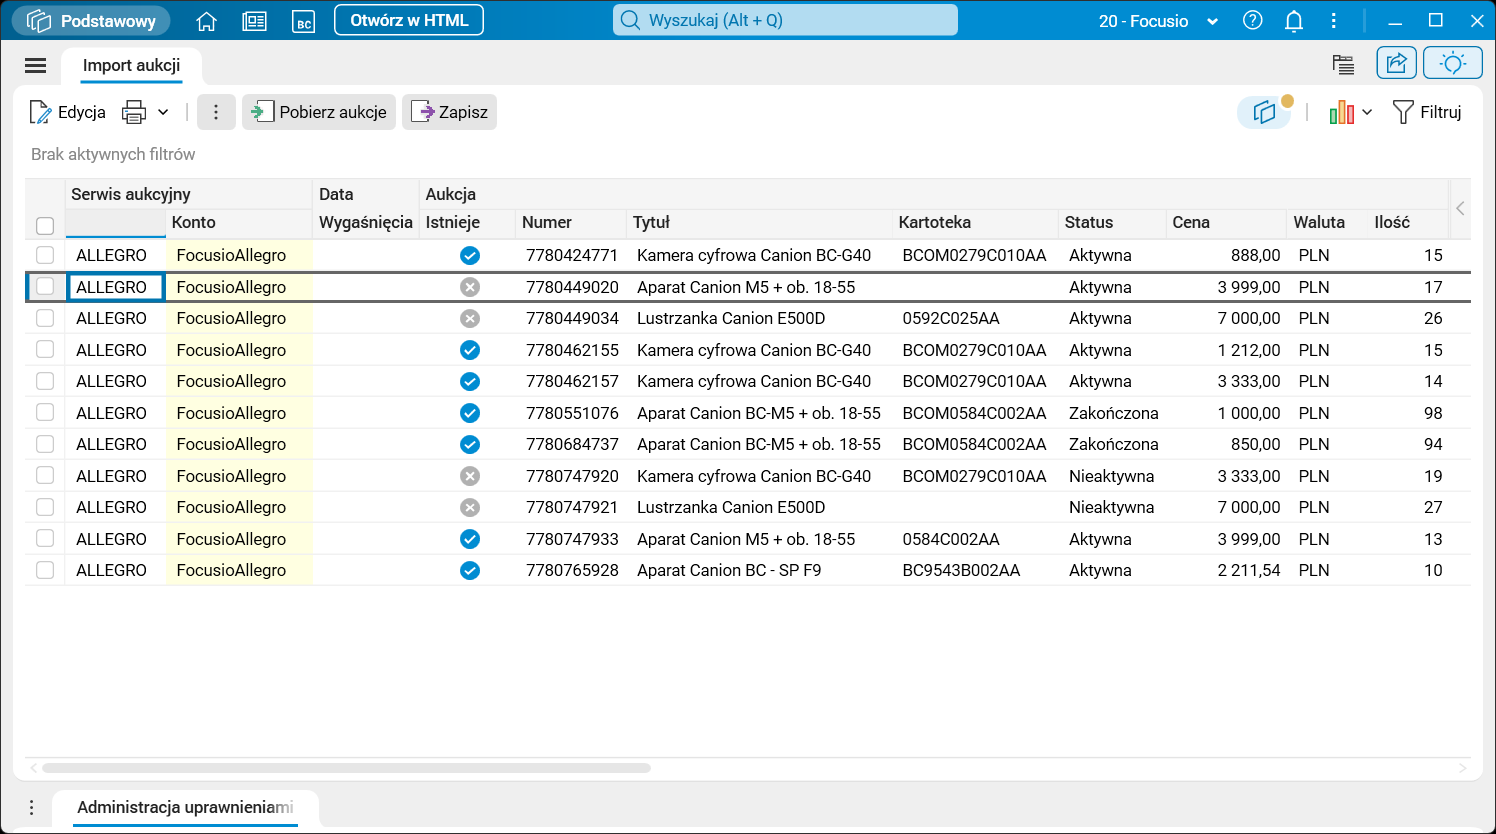Check the row for auction 7780684737

click(45, 444)
